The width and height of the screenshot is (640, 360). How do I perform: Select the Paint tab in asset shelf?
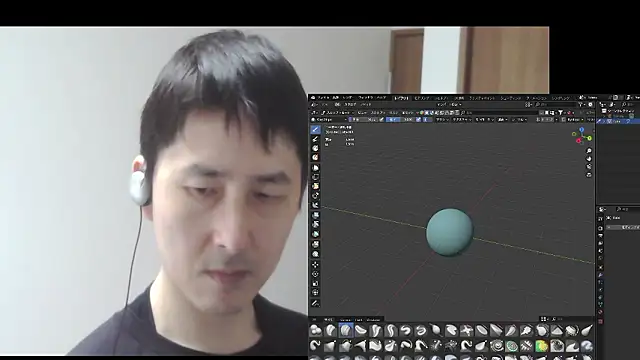coord(358,319)
